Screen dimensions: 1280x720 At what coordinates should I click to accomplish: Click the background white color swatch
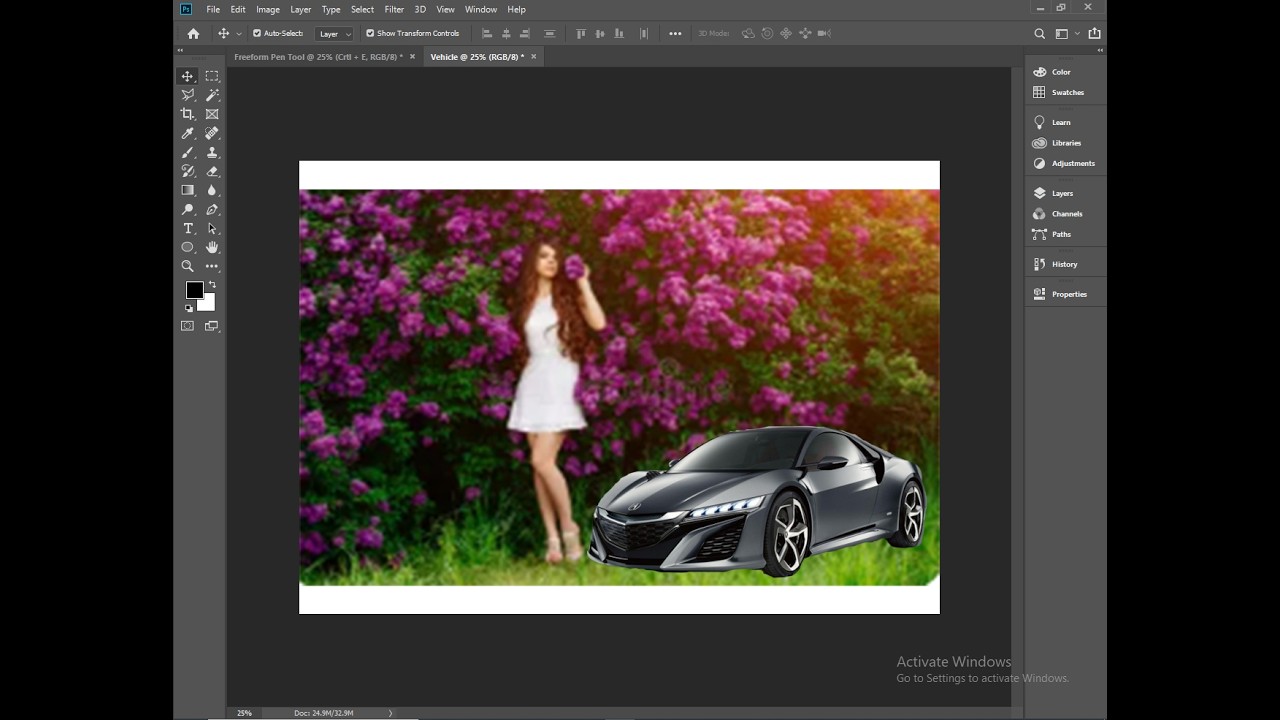coord(208,304)
